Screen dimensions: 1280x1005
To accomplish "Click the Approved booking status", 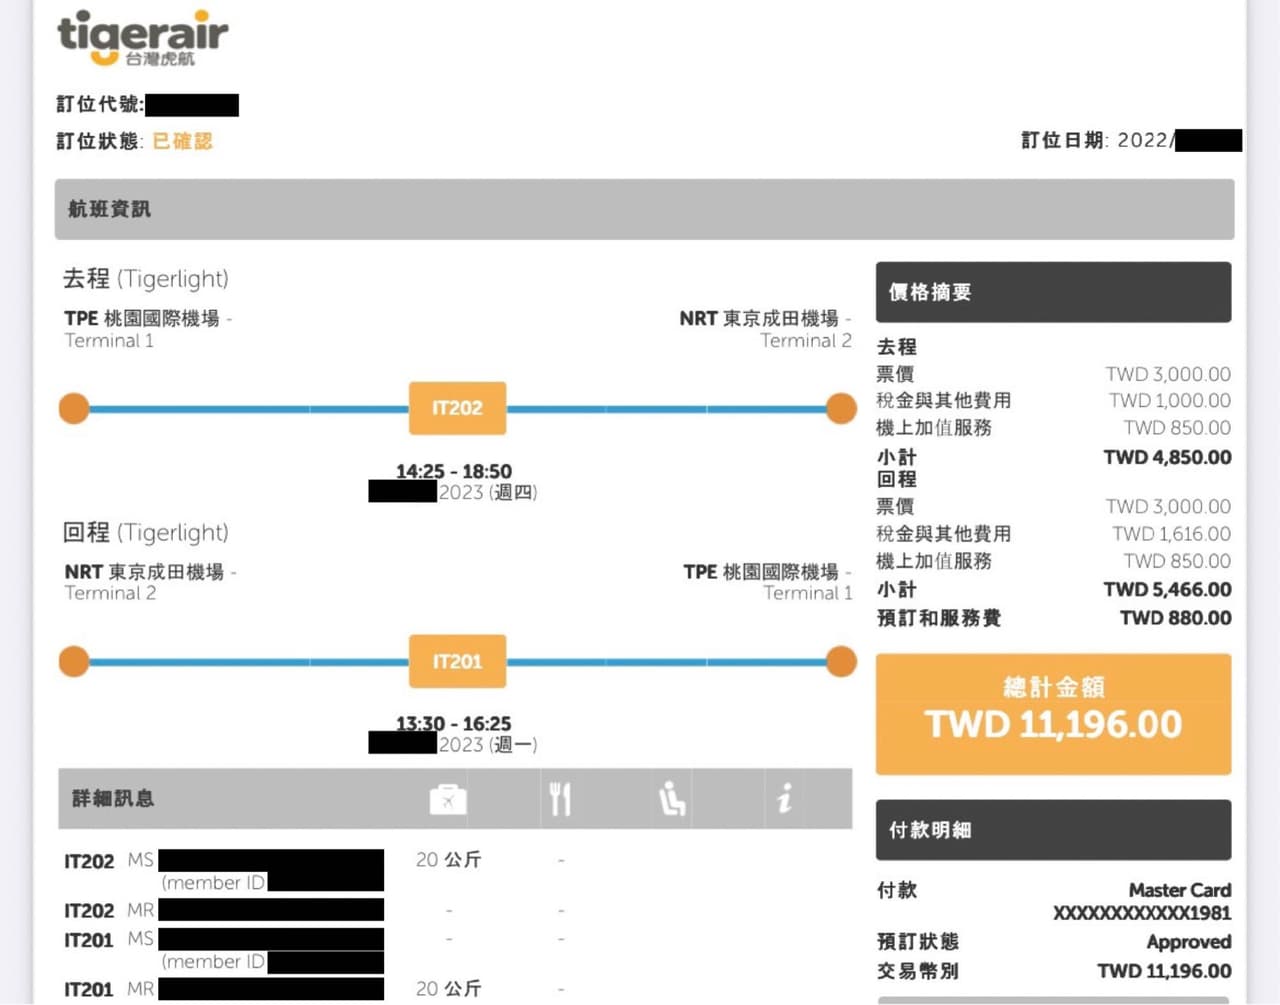I will (1189, 942).
